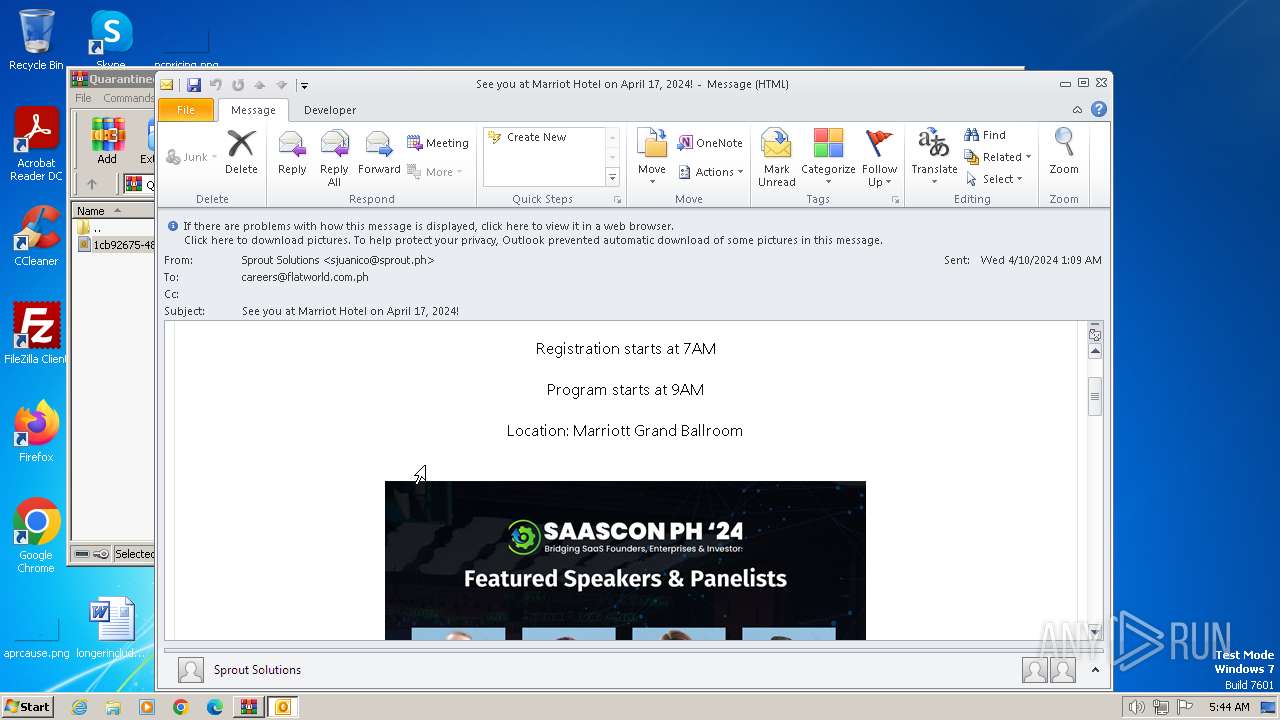This screenshot has height=720, width=1280.
Task: Switch to the Message tab
Action: tap(253, 110)
